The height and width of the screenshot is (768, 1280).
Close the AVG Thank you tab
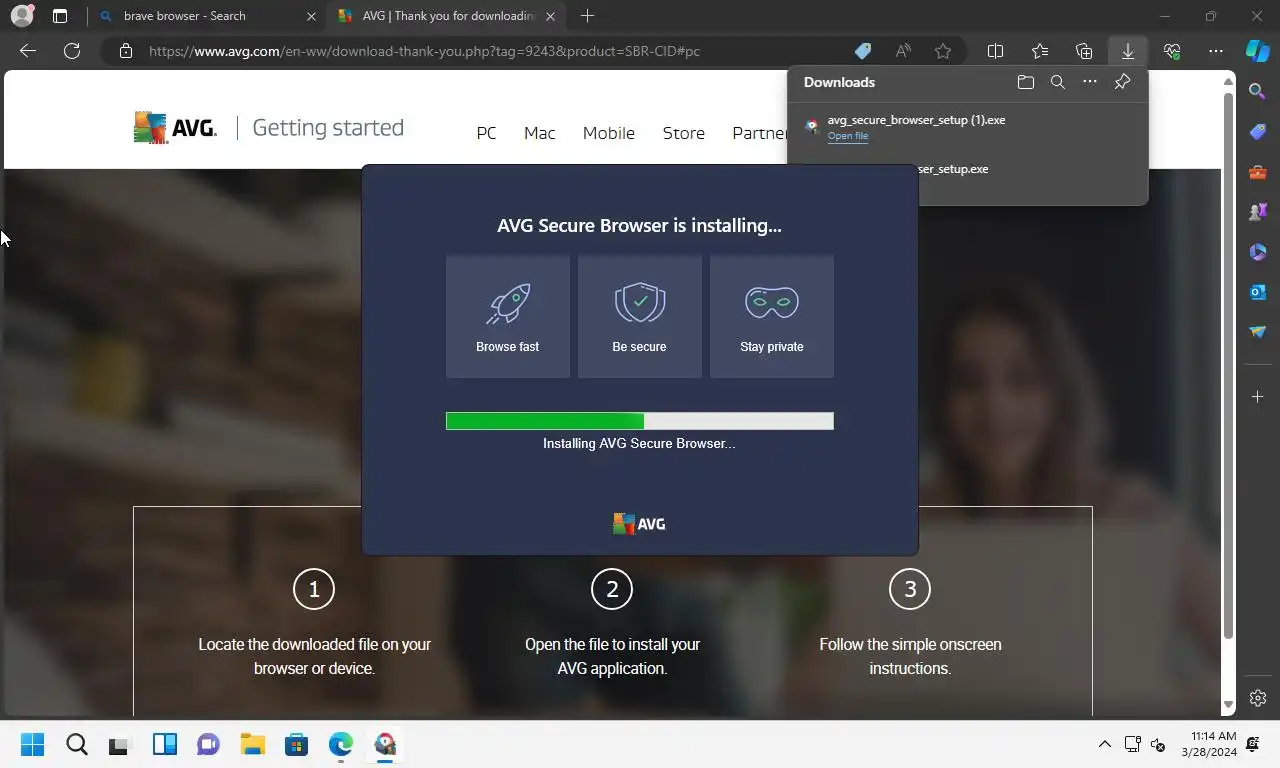(550, 16)
